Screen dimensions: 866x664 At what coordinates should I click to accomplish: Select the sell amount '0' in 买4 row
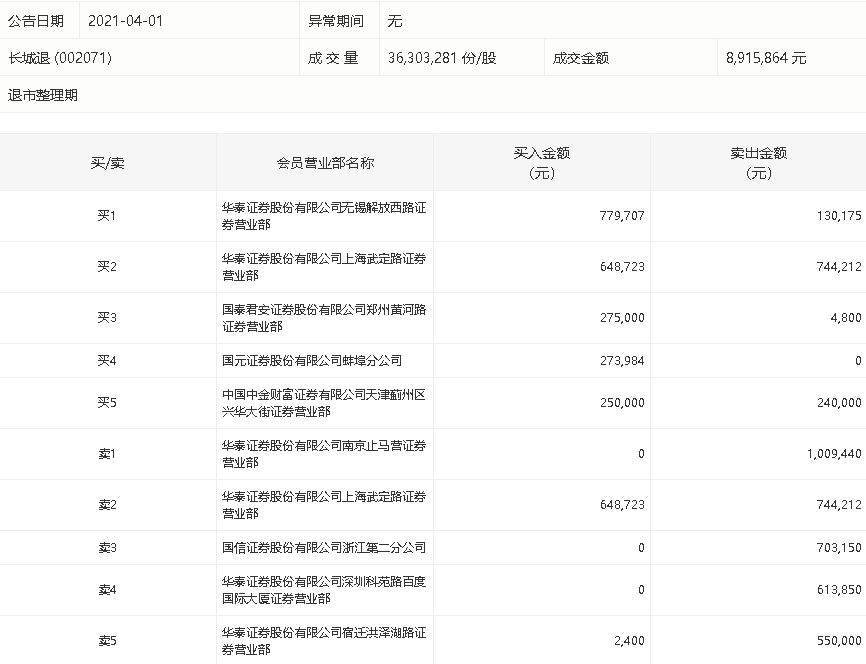pyautogui.click(x=858, y=361)
